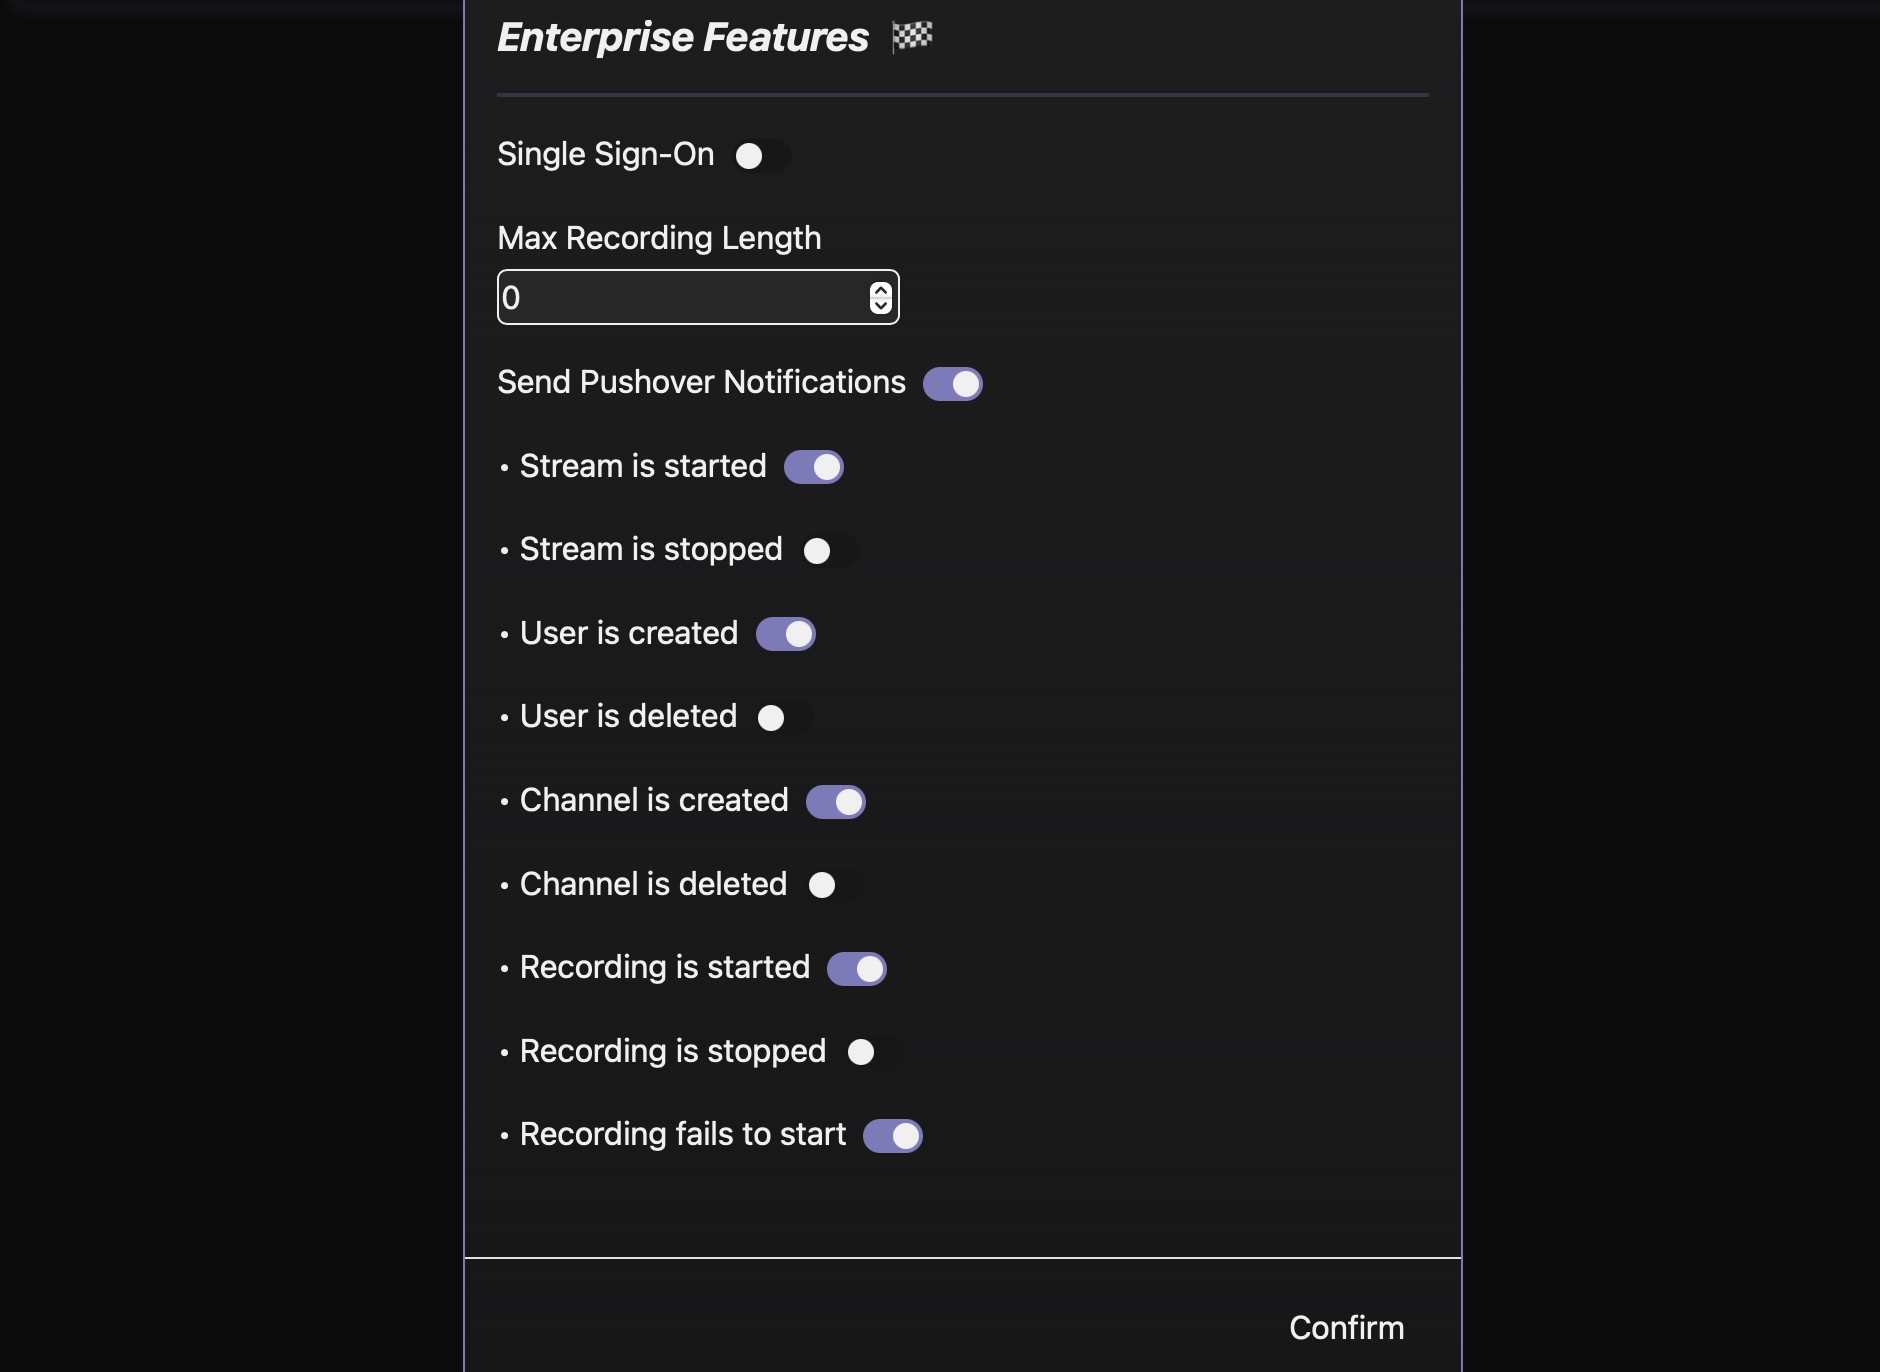The image size is (1880, 1372).
Task: Turn off User is created toggle
Action: pos(785,634)
